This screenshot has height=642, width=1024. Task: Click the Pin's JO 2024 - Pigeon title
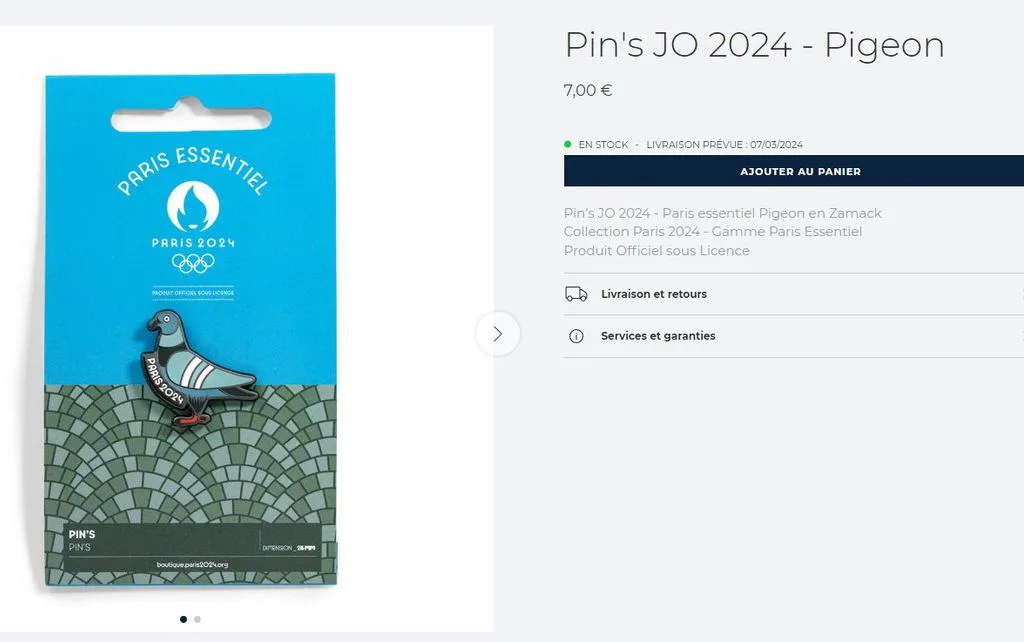(754, 45)
